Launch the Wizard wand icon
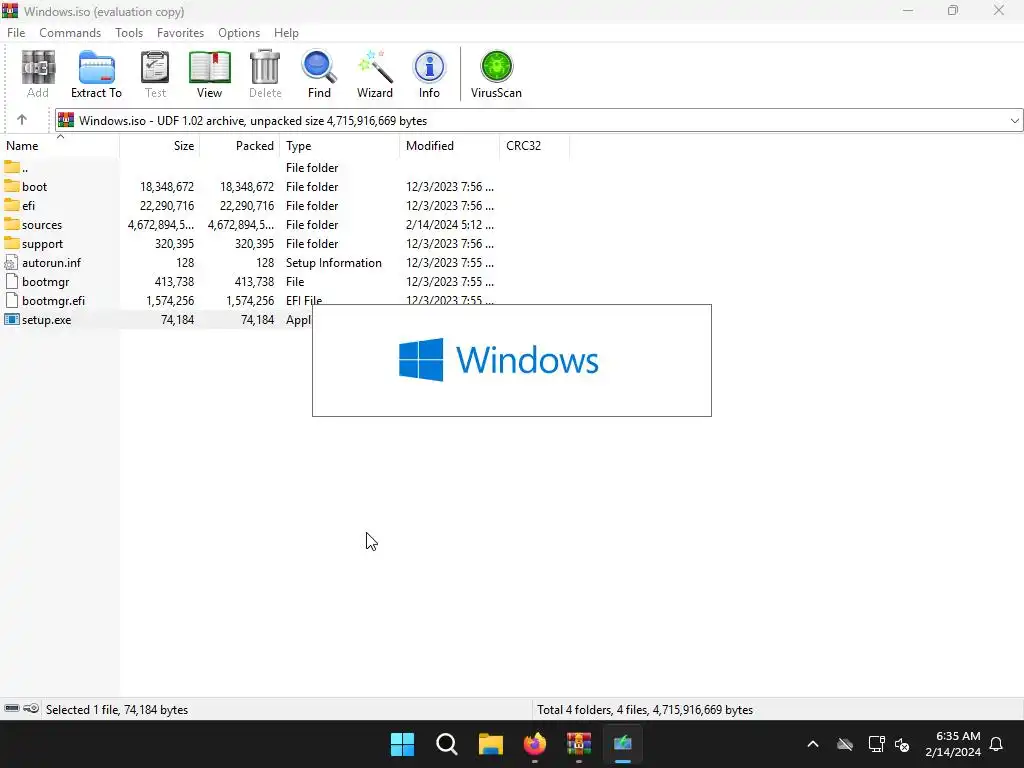The height and width of the screenshot is (768, 1024). pyautogui.click(x=375, y=67)
